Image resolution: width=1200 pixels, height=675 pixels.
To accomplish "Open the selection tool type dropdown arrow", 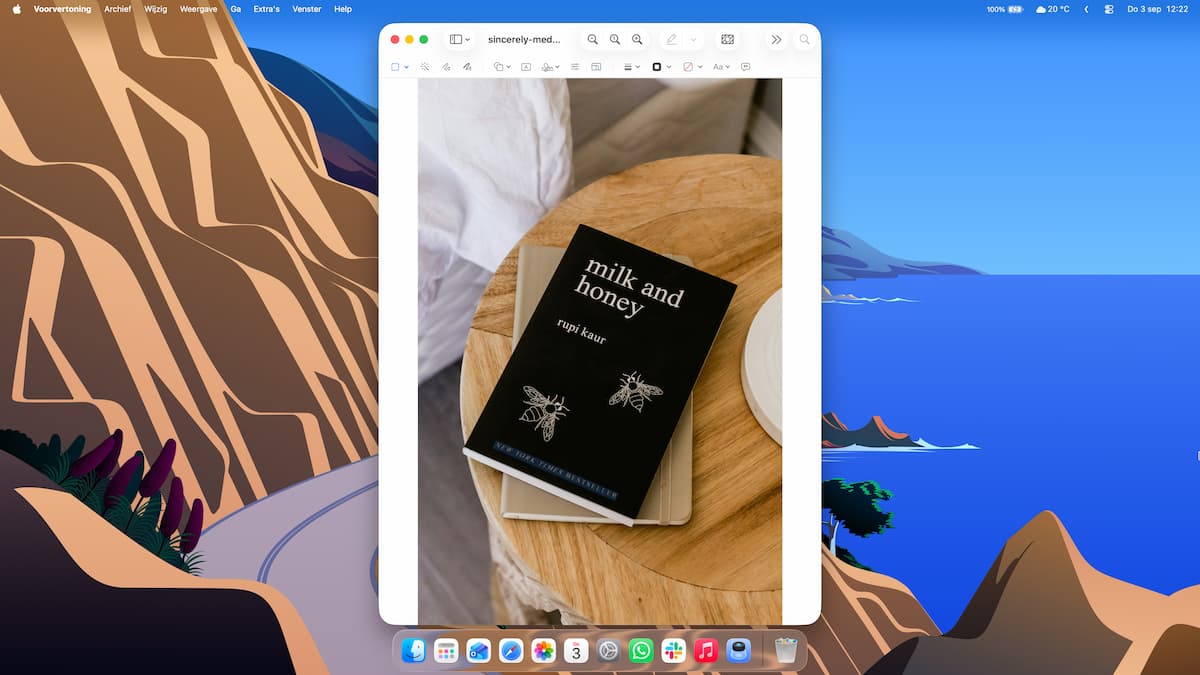I will click(406, 67).
